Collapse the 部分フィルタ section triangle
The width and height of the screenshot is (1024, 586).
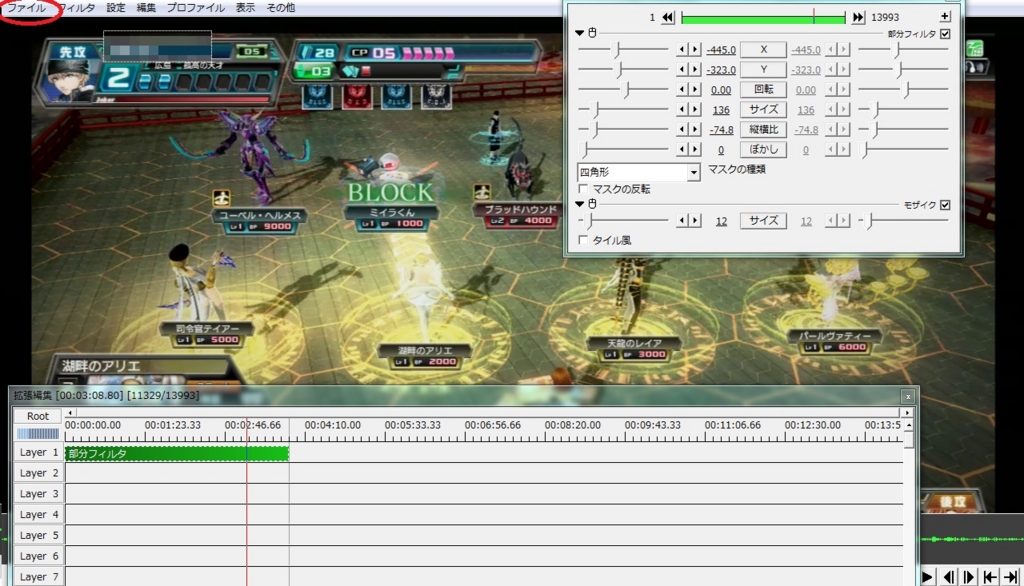coord(579,33)
